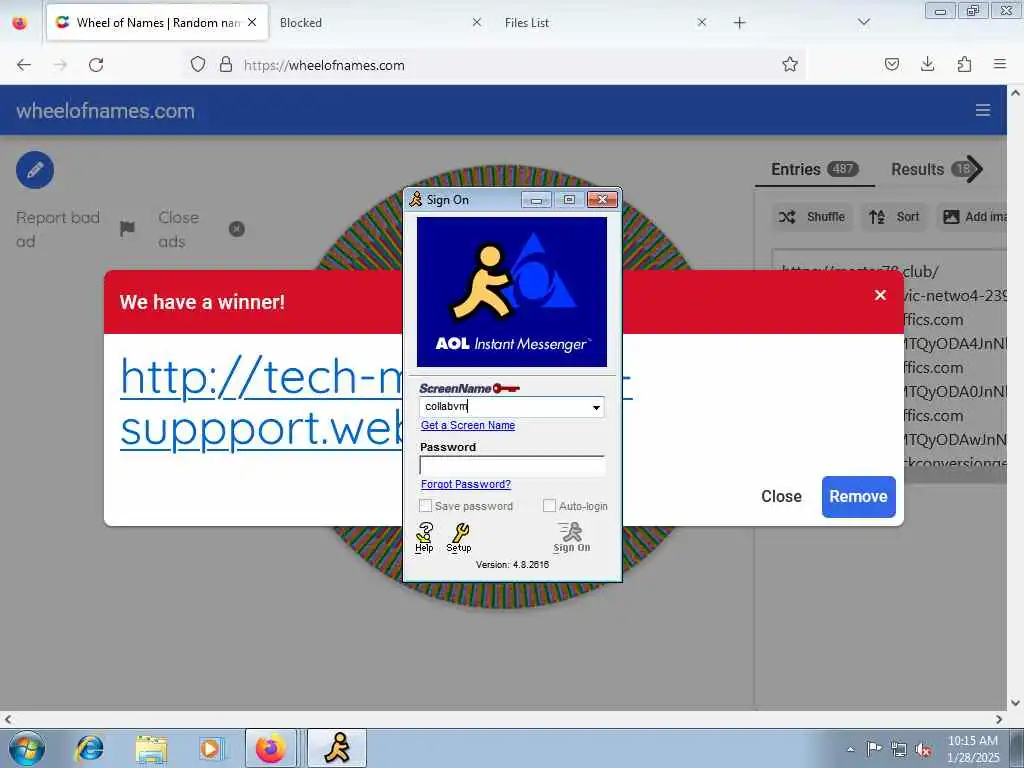Open Setup wrench in AIM window
Image resolution: width=1024 pixels, height=768 pixels.
click(458, 537)
